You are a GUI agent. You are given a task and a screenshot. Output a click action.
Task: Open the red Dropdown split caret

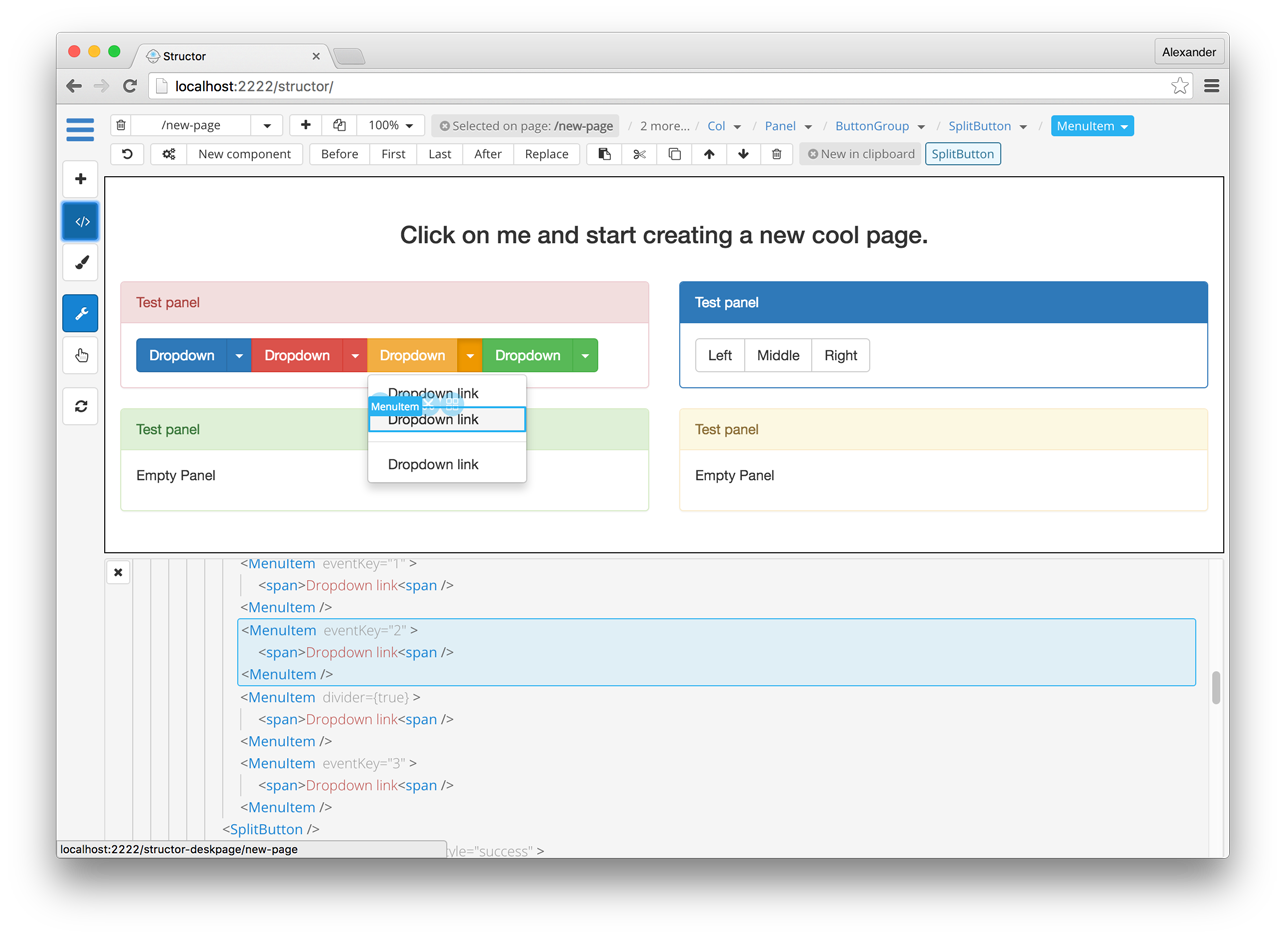(355, 355)
